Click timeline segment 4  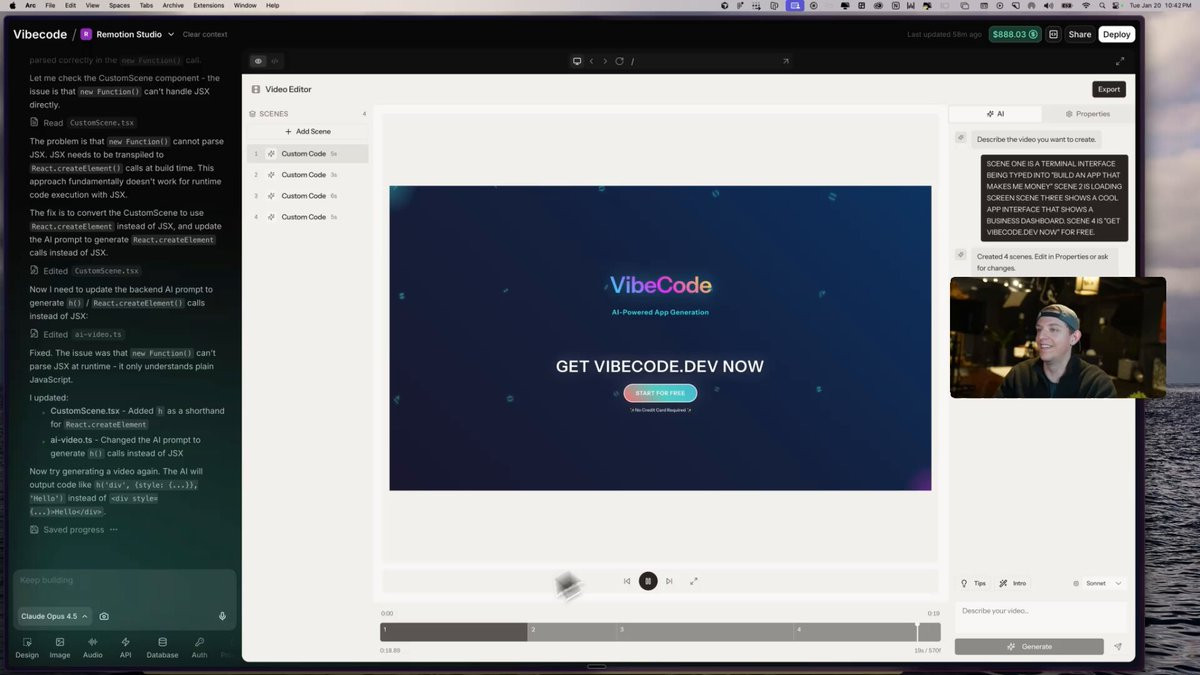(867, 632)
